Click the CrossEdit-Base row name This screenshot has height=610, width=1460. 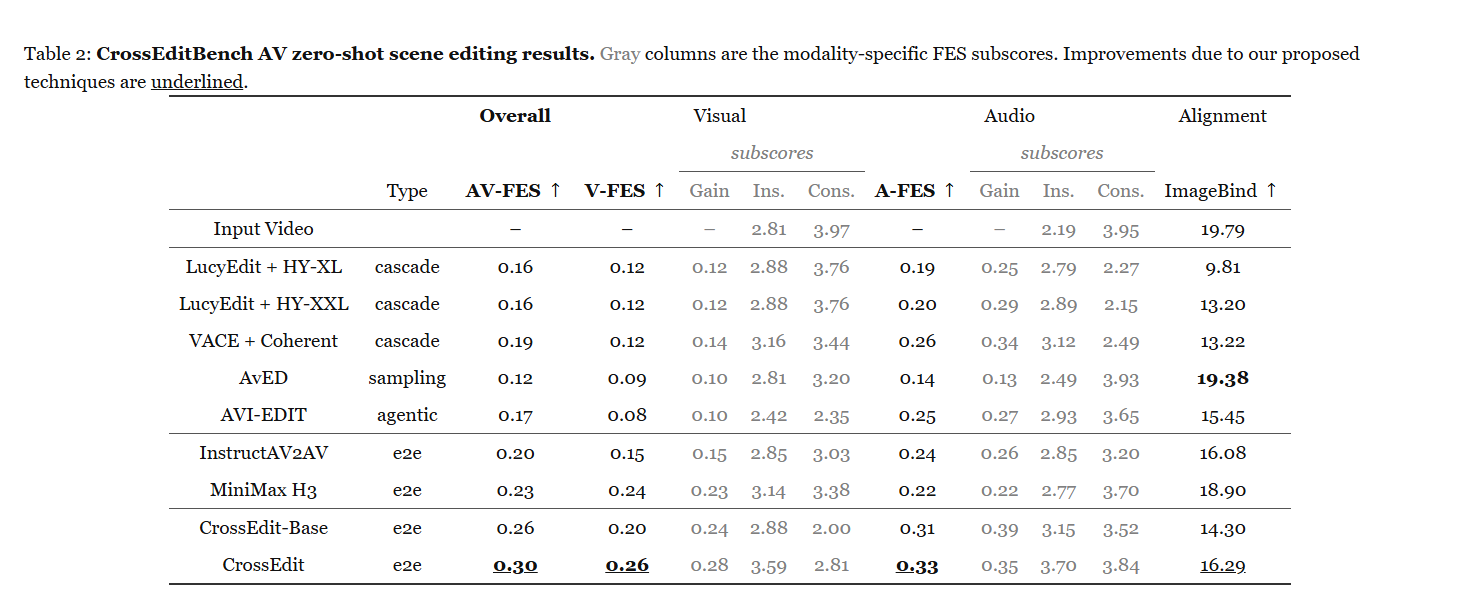pyautogui.click(x=263, y=528)
